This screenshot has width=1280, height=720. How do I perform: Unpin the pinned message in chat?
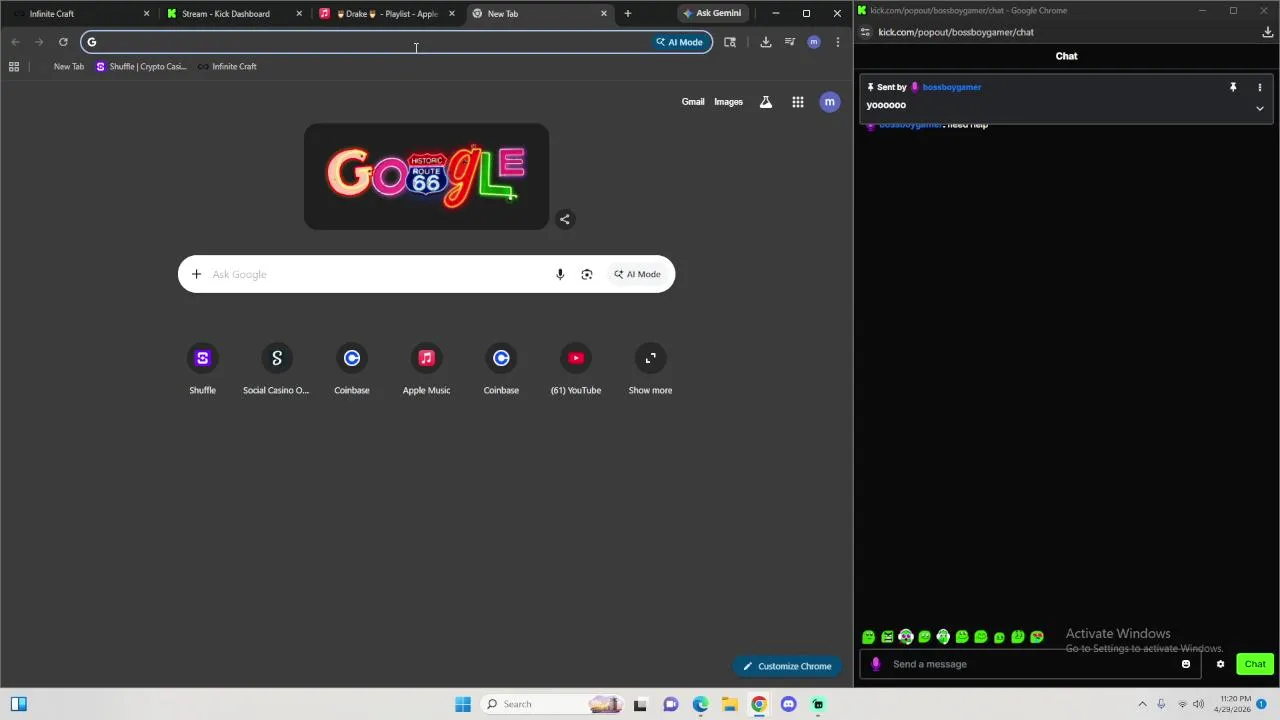[x=1233, y=87]
